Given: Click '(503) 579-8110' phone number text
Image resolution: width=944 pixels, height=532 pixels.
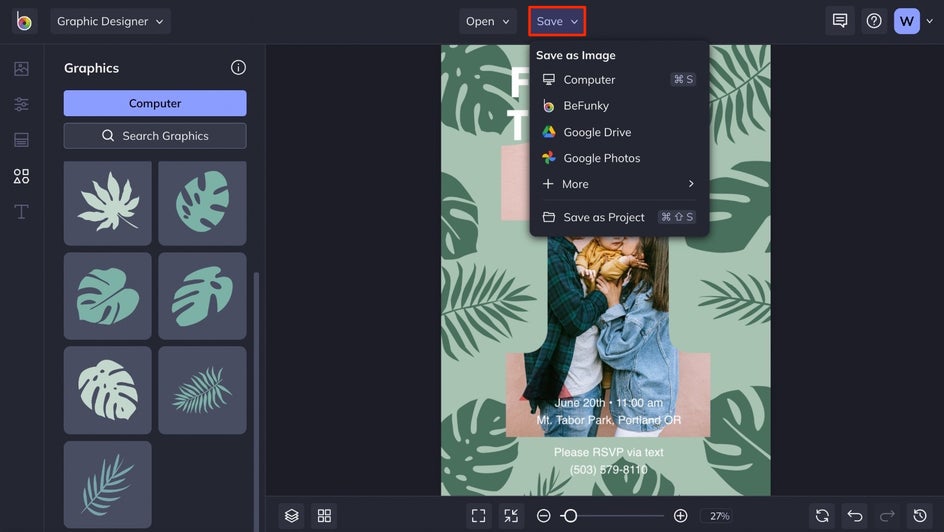Looking at the screenshot, I should 609,469.
